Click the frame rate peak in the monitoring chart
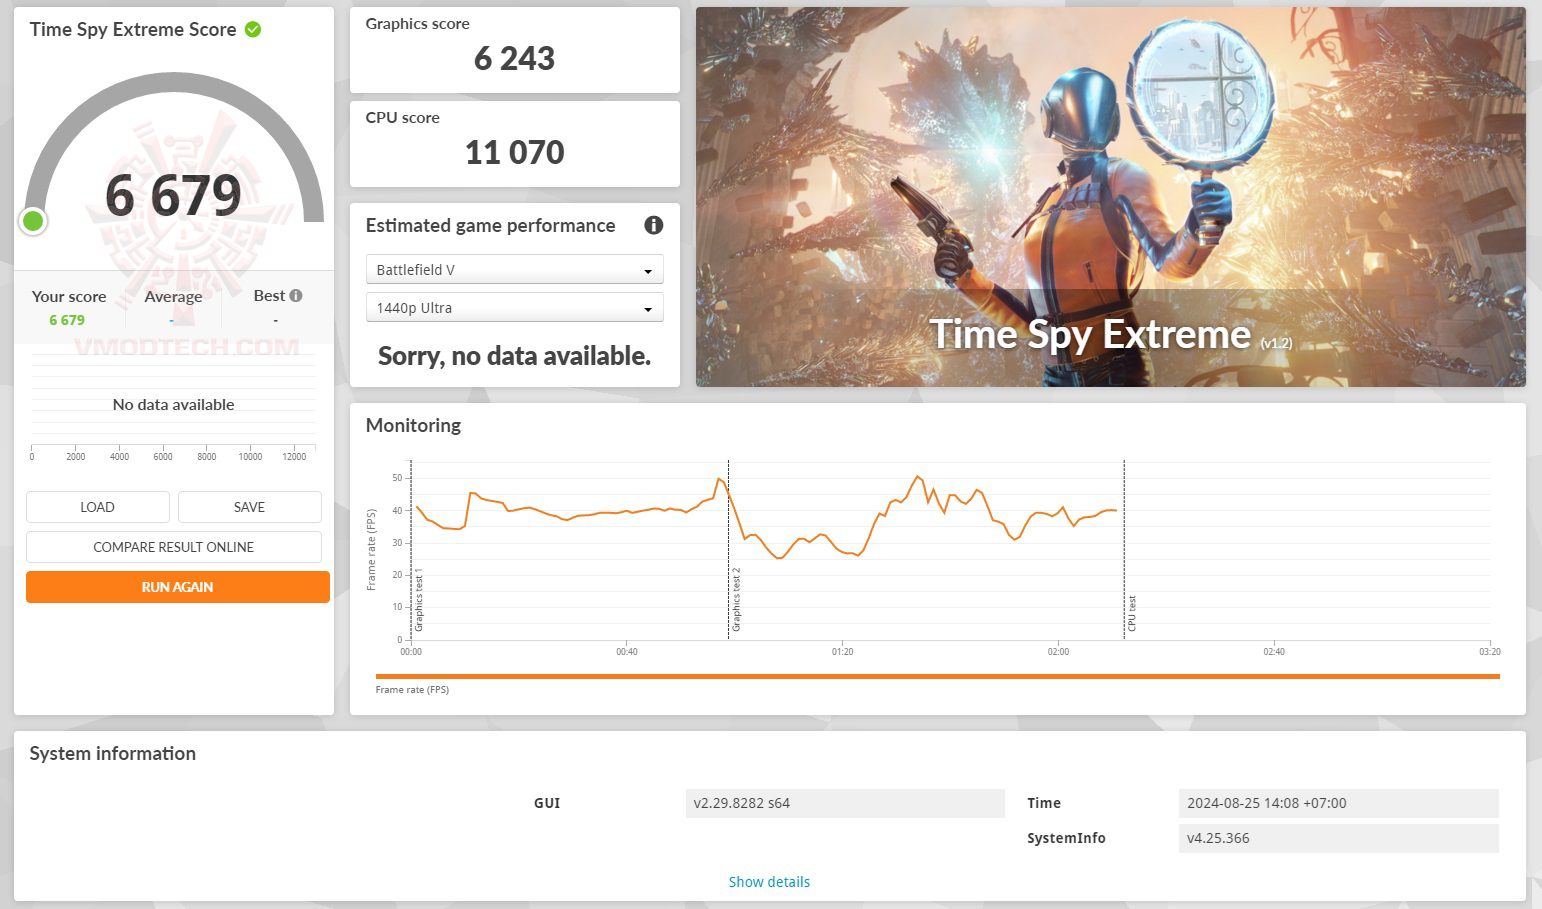The image size is (1542, 909). coord(916,478)
